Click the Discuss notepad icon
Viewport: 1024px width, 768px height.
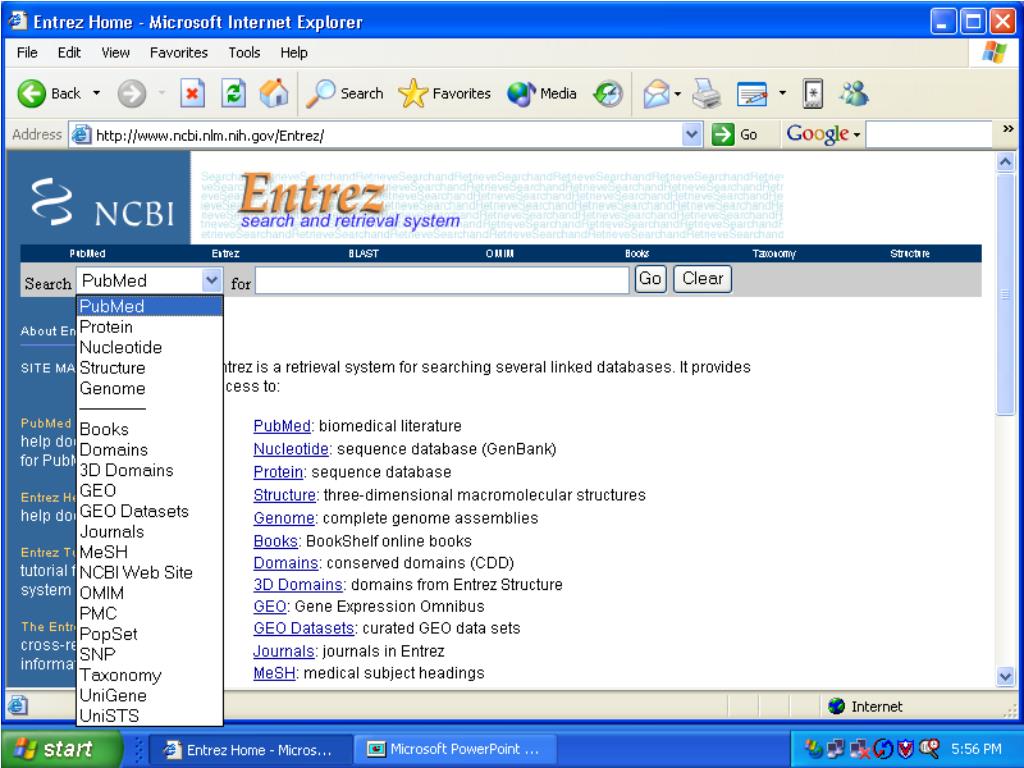point(813,94)
